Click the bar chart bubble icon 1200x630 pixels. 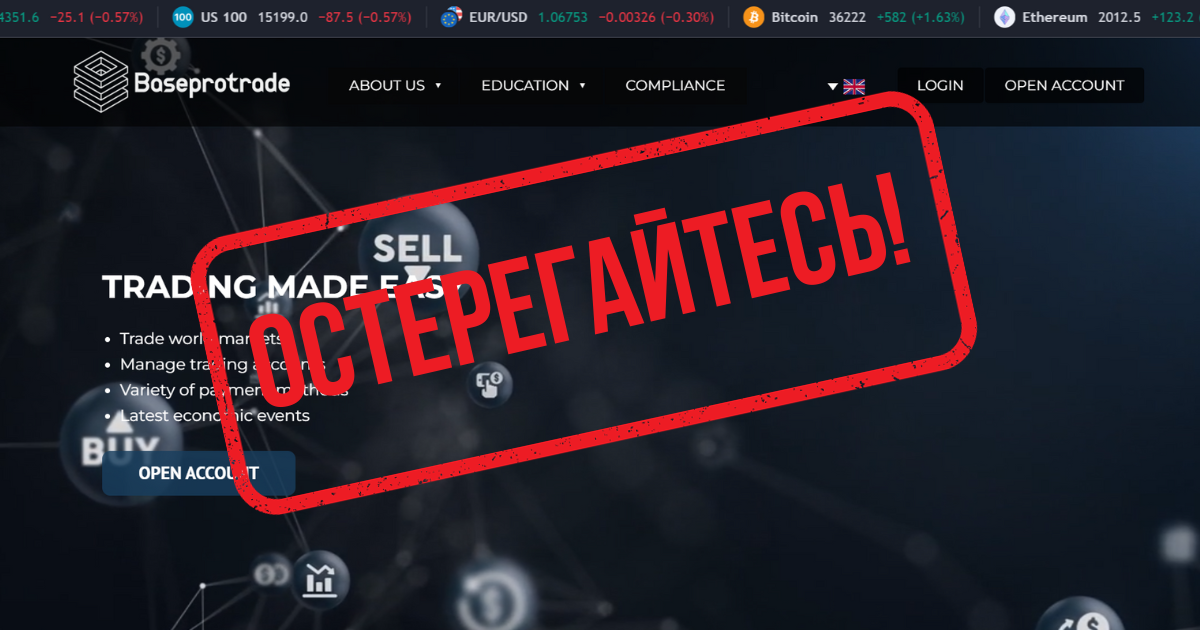321,578
